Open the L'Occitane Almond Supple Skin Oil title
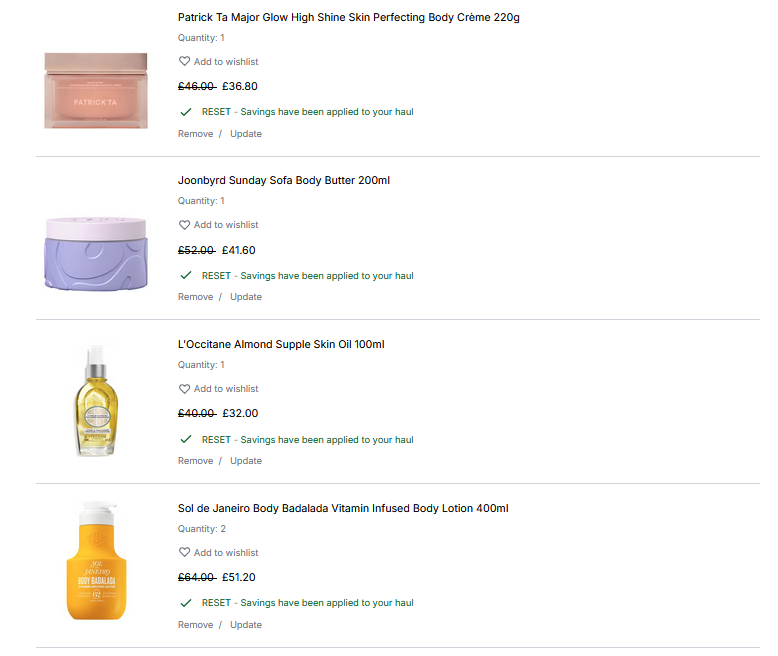Viewport: 778px width, 656px height. 281,345
